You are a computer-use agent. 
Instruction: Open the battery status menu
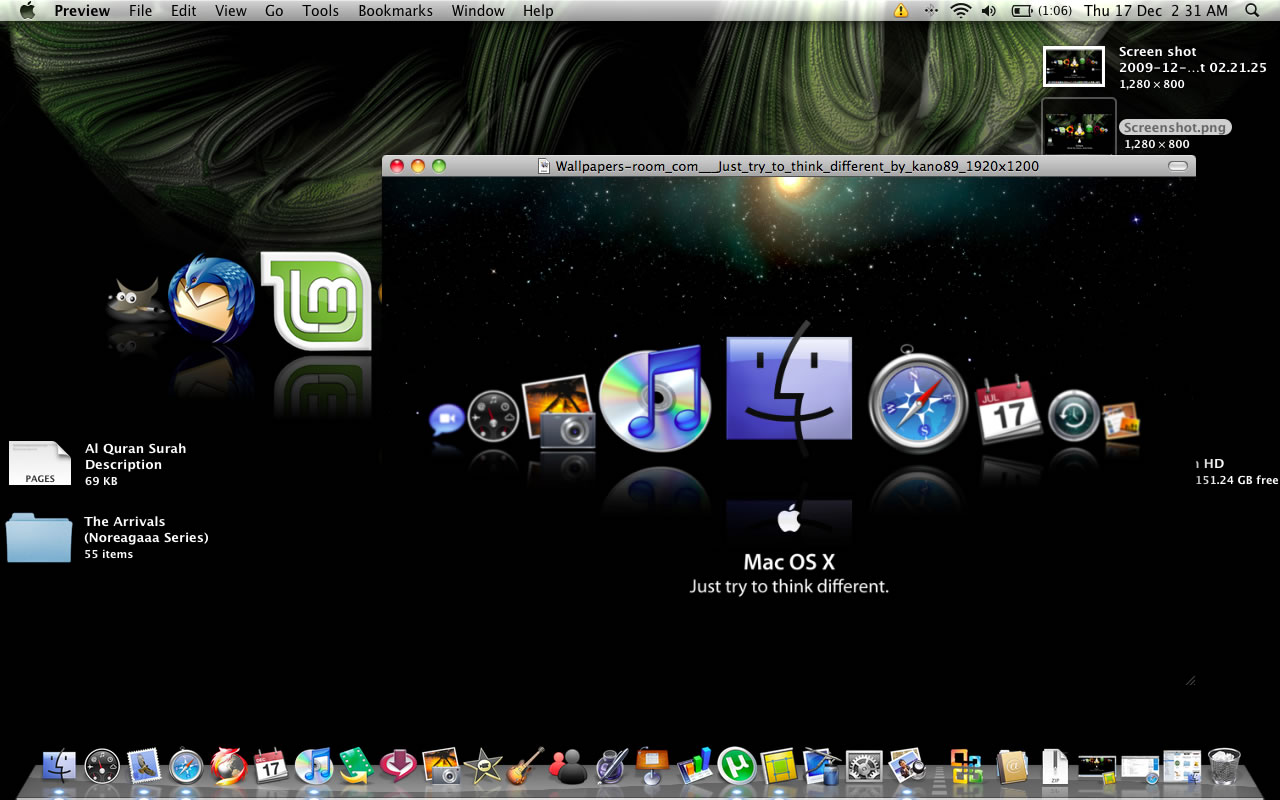[1042, 11]
